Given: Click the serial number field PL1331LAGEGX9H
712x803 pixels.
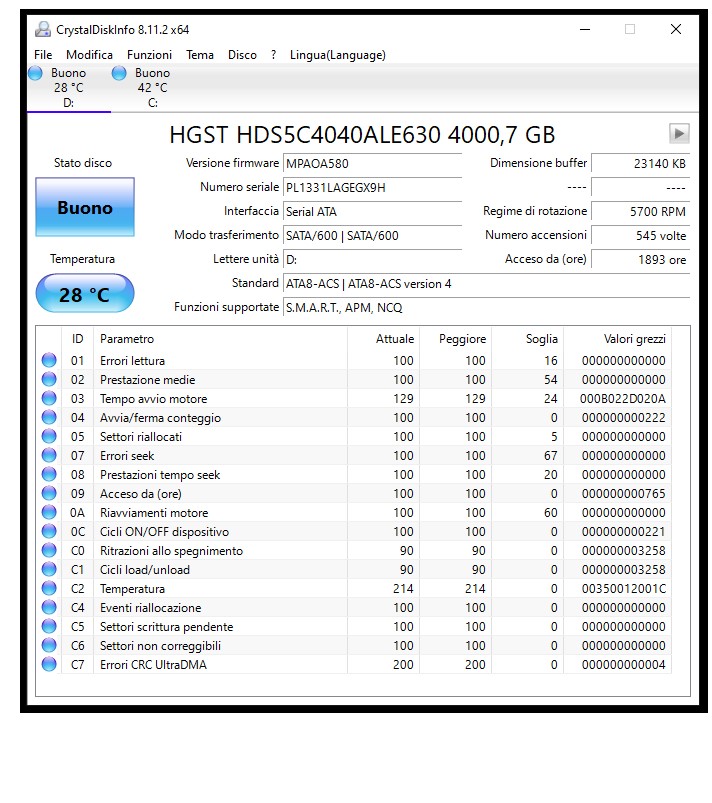Looking at the screenshot, I should coord(372,187).
